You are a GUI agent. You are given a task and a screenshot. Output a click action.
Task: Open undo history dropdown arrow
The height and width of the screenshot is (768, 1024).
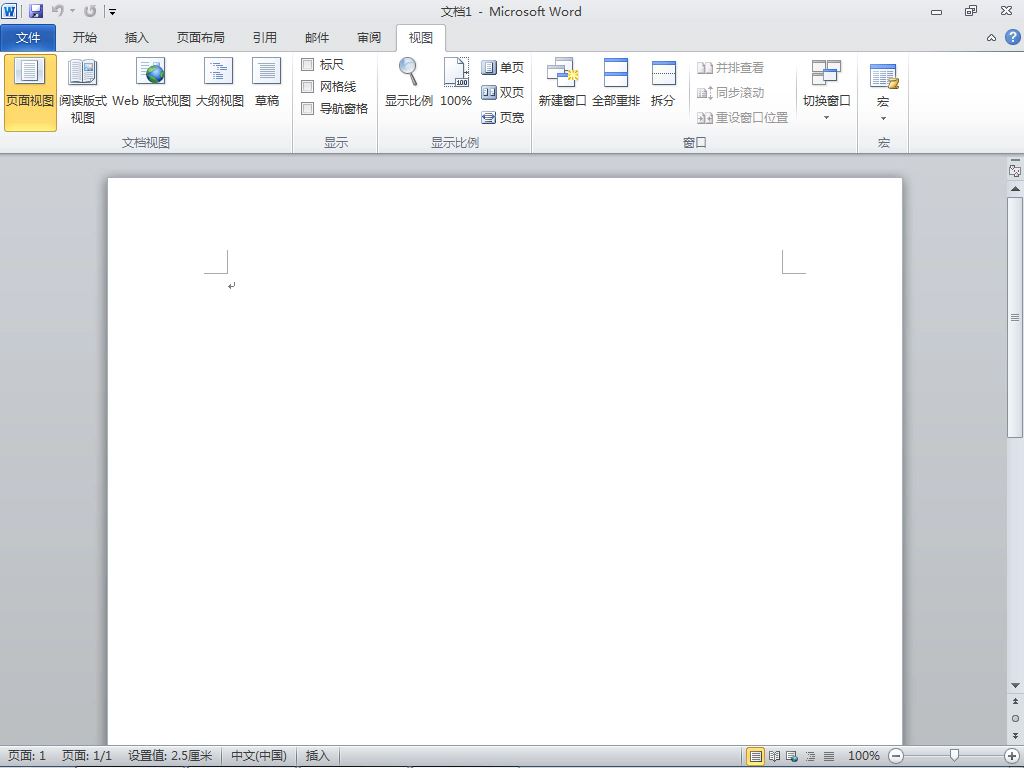pos(72,11)
